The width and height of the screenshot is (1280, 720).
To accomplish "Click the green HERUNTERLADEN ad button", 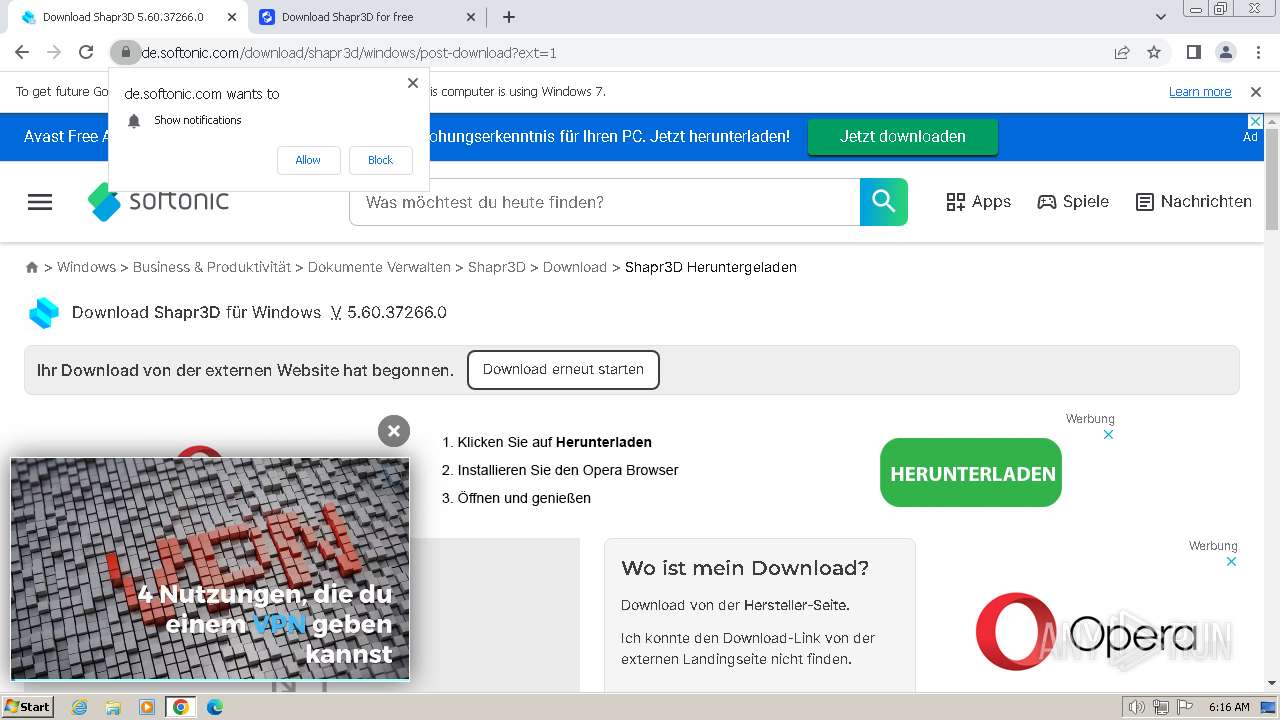I will pos(971,473).
